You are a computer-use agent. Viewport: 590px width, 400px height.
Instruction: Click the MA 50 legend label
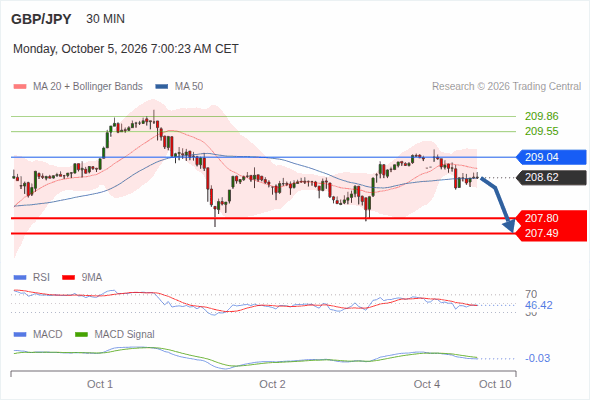pos(189,87)
